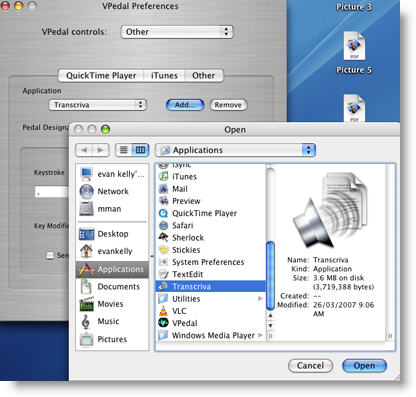Open the Transcriva application dropdown
The image size is (416, 397).
[x=98, y=105]
